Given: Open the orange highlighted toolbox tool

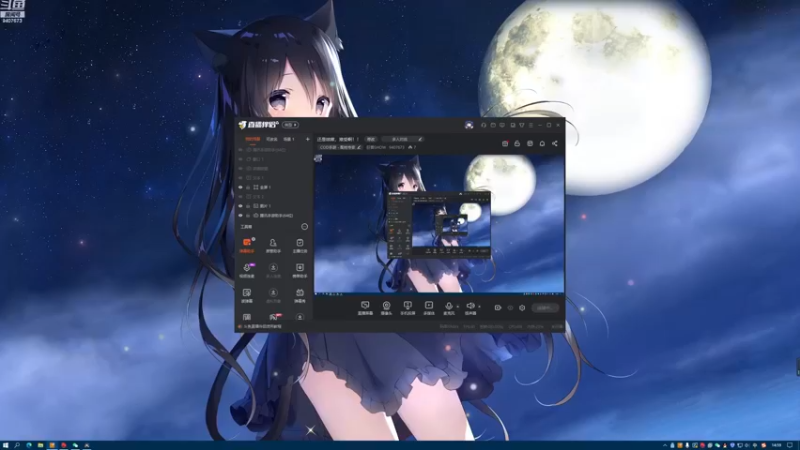Looking at the screenshot, I should pos(247,245).
